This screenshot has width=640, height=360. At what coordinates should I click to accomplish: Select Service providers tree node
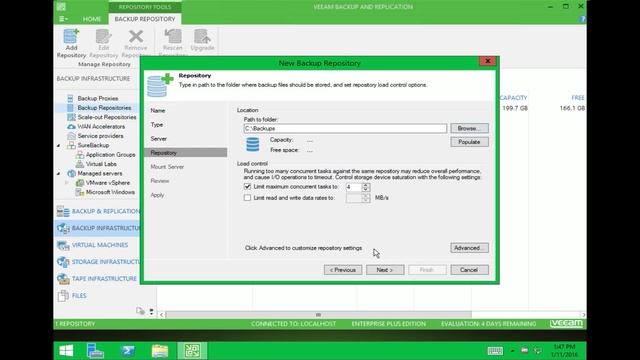100,136
